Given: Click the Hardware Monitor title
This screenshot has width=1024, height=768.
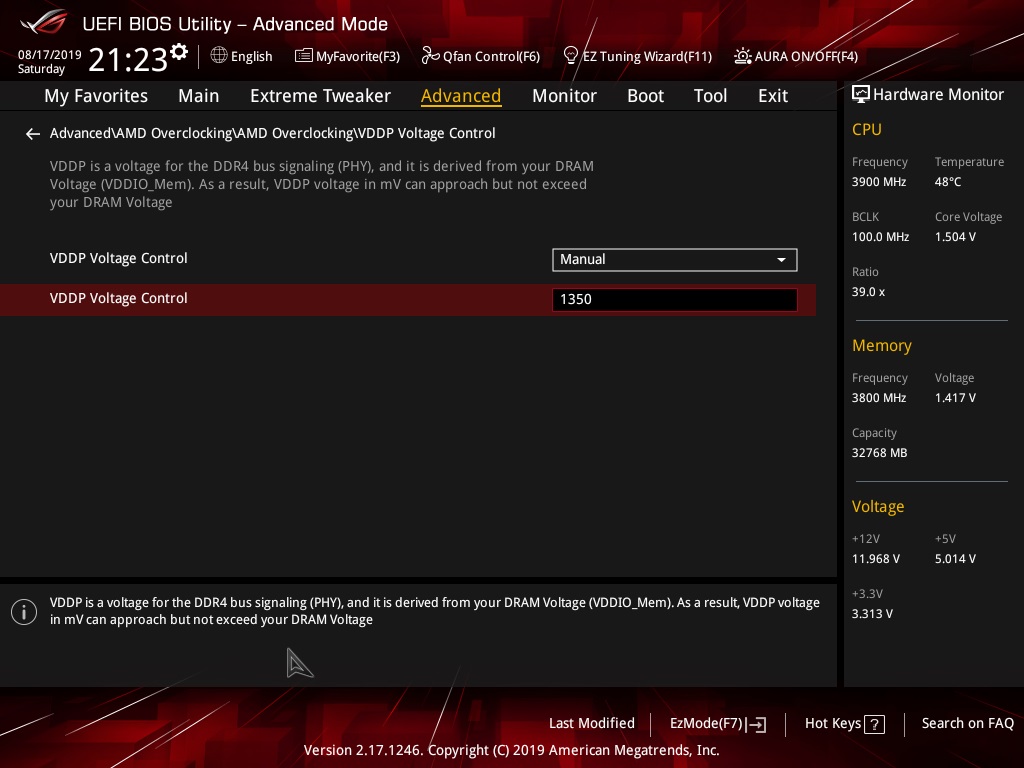Looking at the screenshot, I should click(938, 95).
